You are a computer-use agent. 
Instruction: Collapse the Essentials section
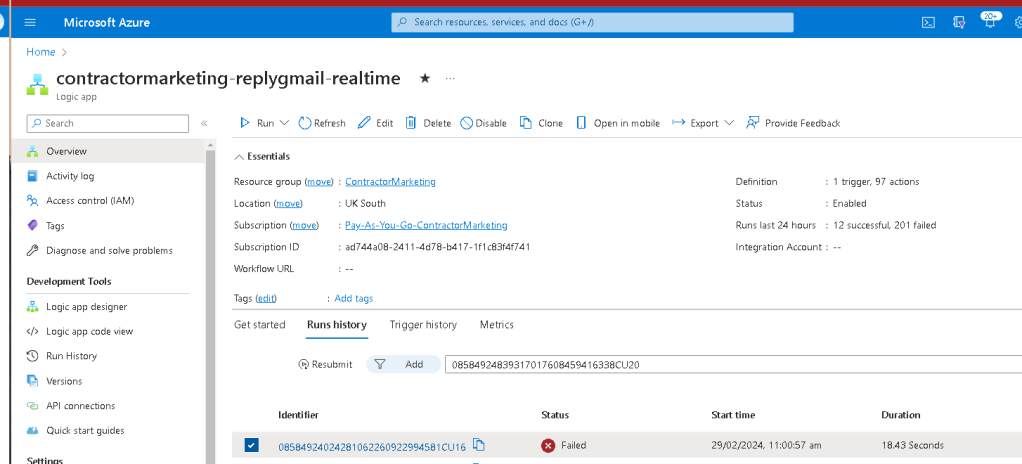click(x=262, y=156)
